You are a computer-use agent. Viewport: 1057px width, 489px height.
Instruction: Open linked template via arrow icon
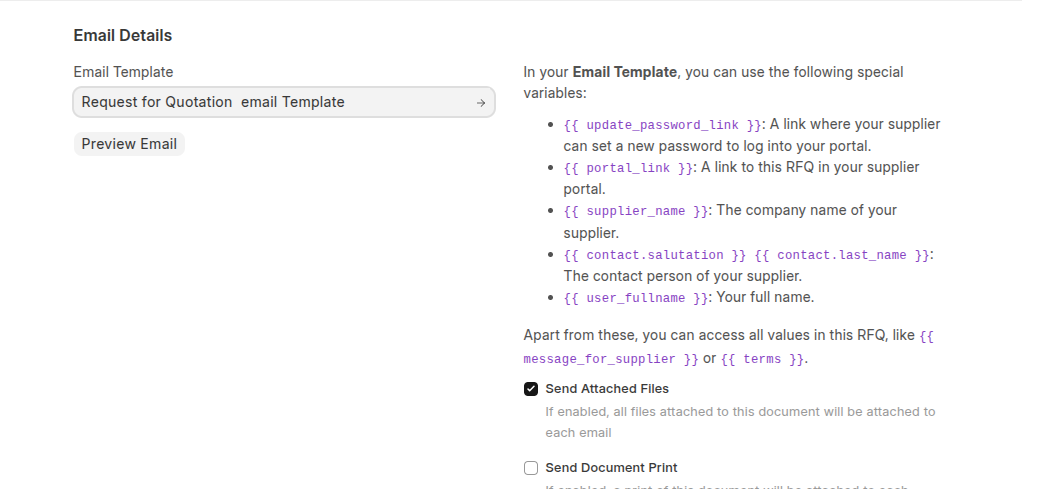481,103
